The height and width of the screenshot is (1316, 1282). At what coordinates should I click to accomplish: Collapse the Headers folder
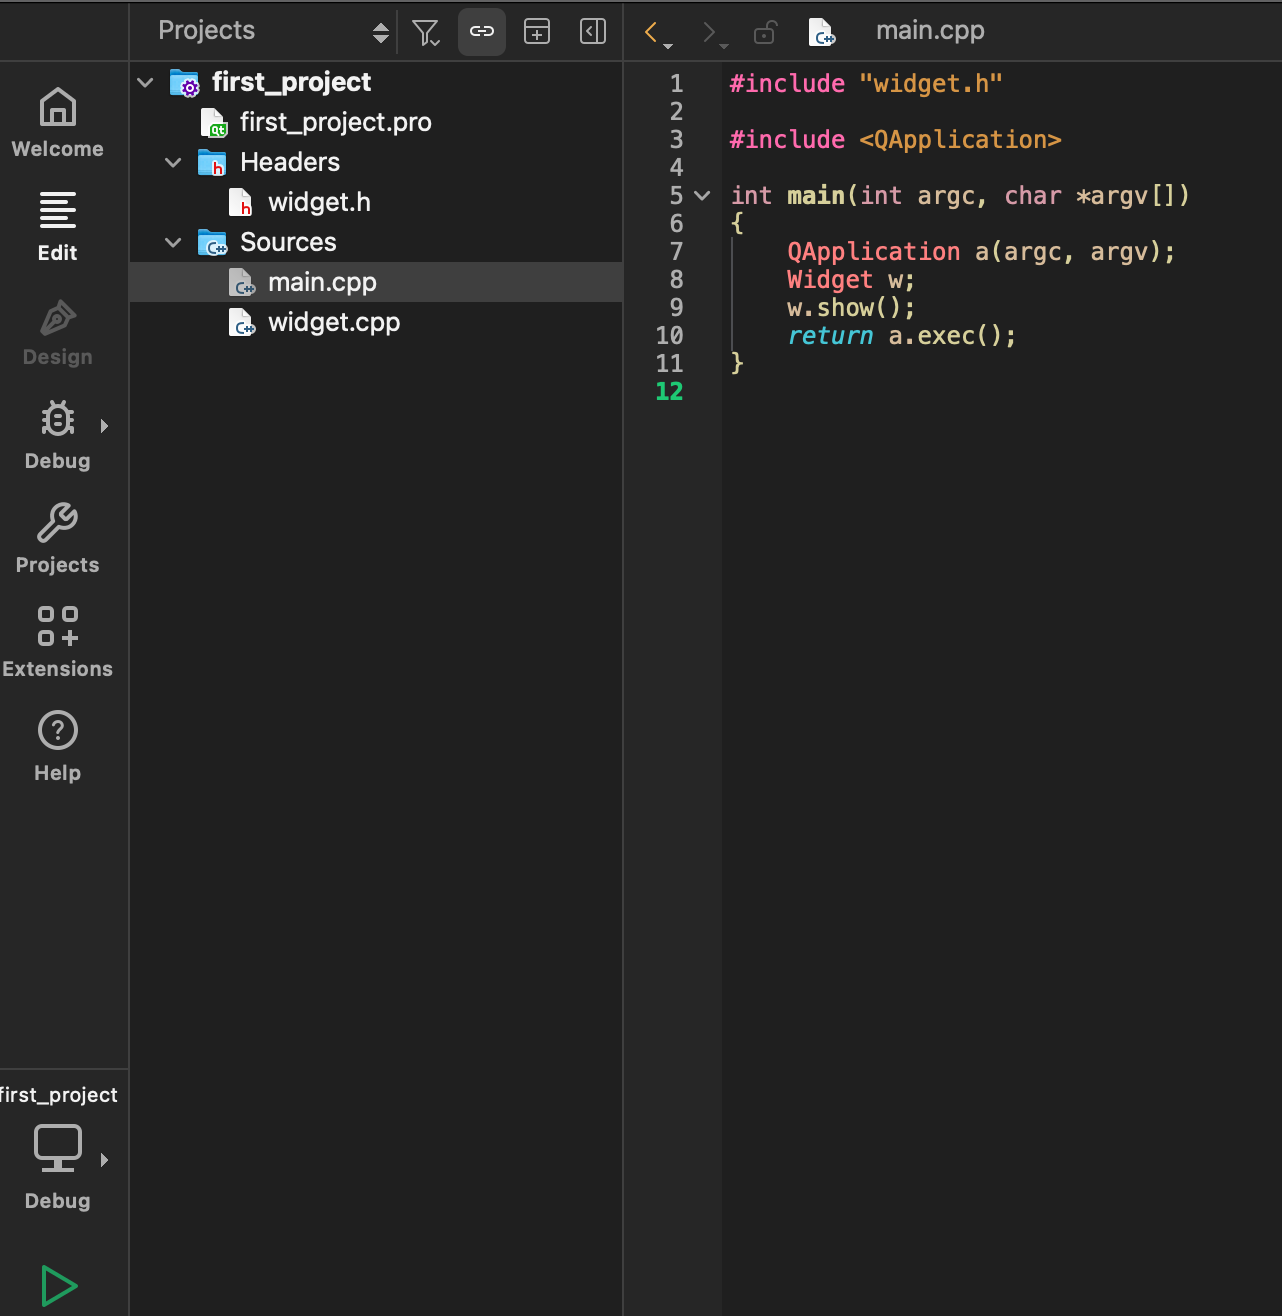tap(173, 162)
